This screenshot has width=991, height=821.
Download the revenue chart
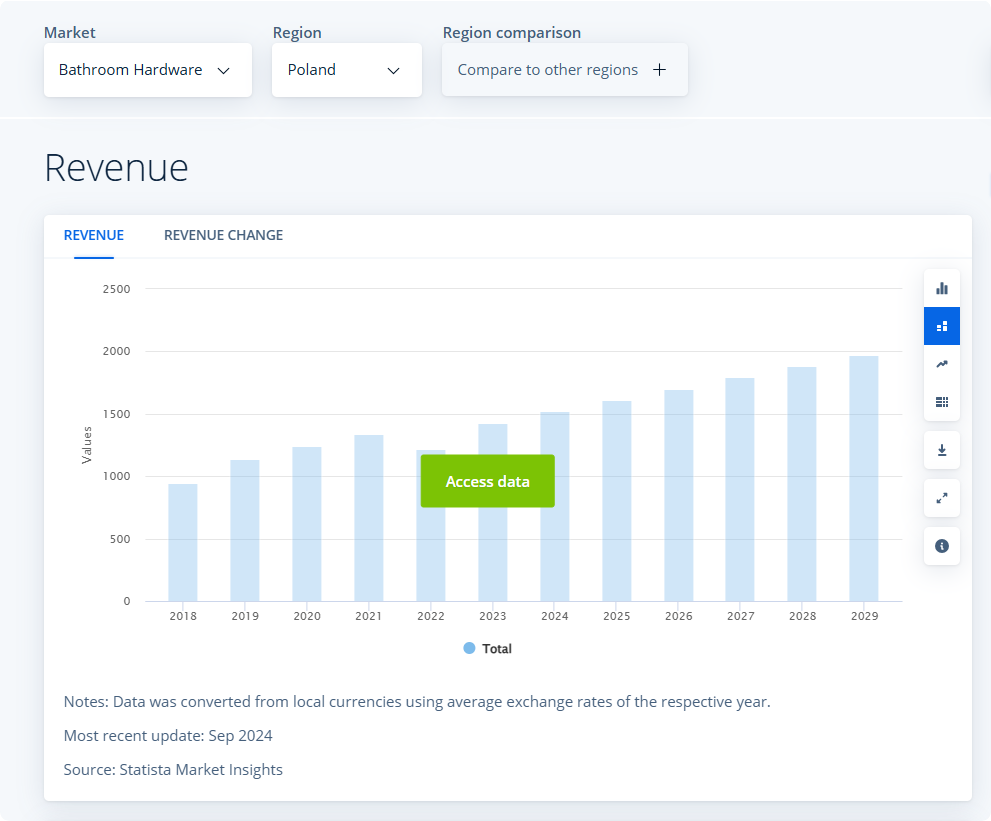(x=941, y=450)
